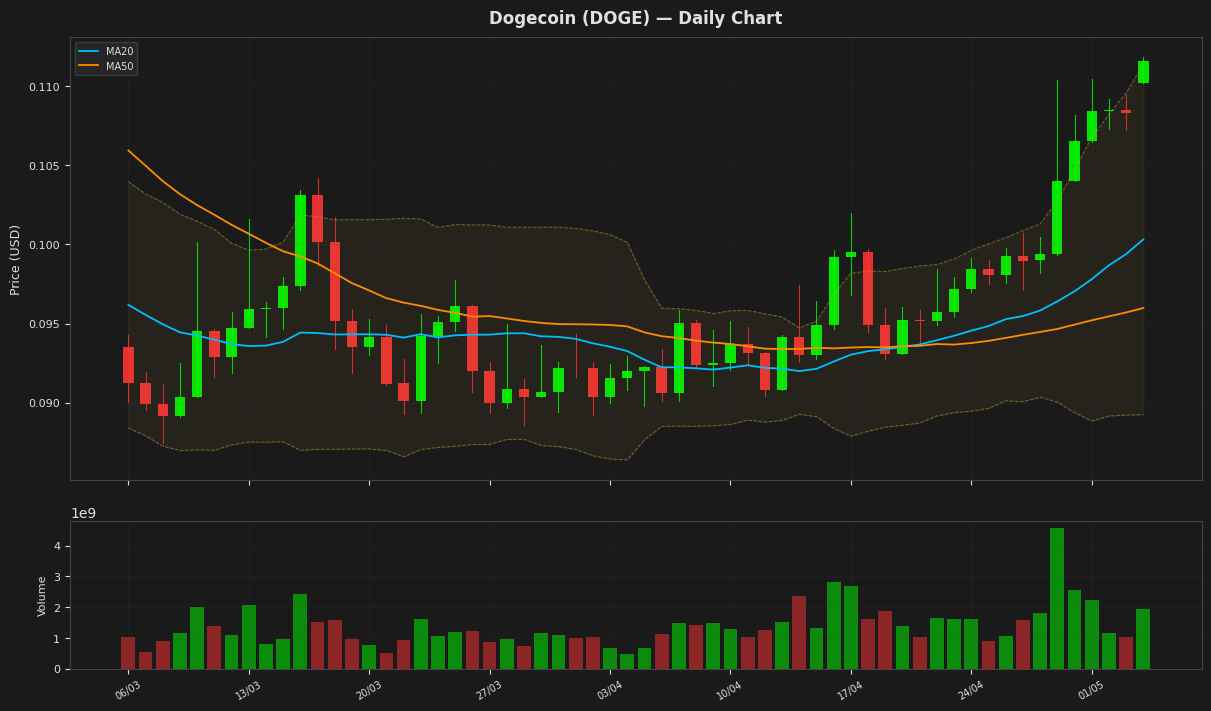This screenshot has height=711, width=1211.
Task: Select the MA20 legend label
Action: 119,51
